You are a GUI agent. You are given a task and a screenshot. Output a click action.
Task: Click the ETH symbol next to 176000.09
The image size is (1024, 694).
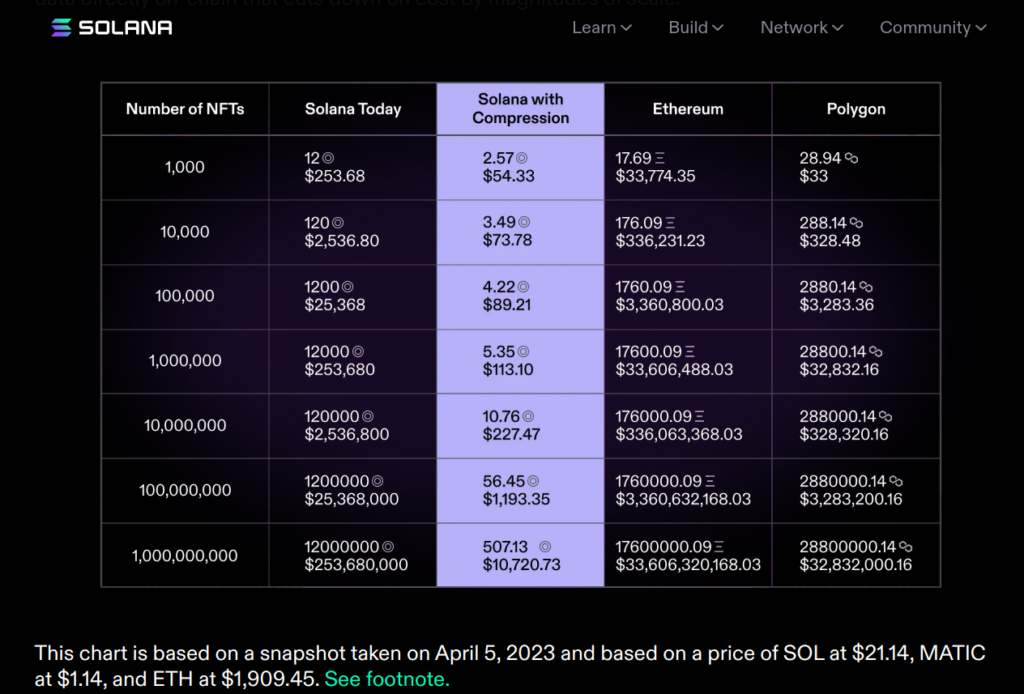[x=699, y=416]
